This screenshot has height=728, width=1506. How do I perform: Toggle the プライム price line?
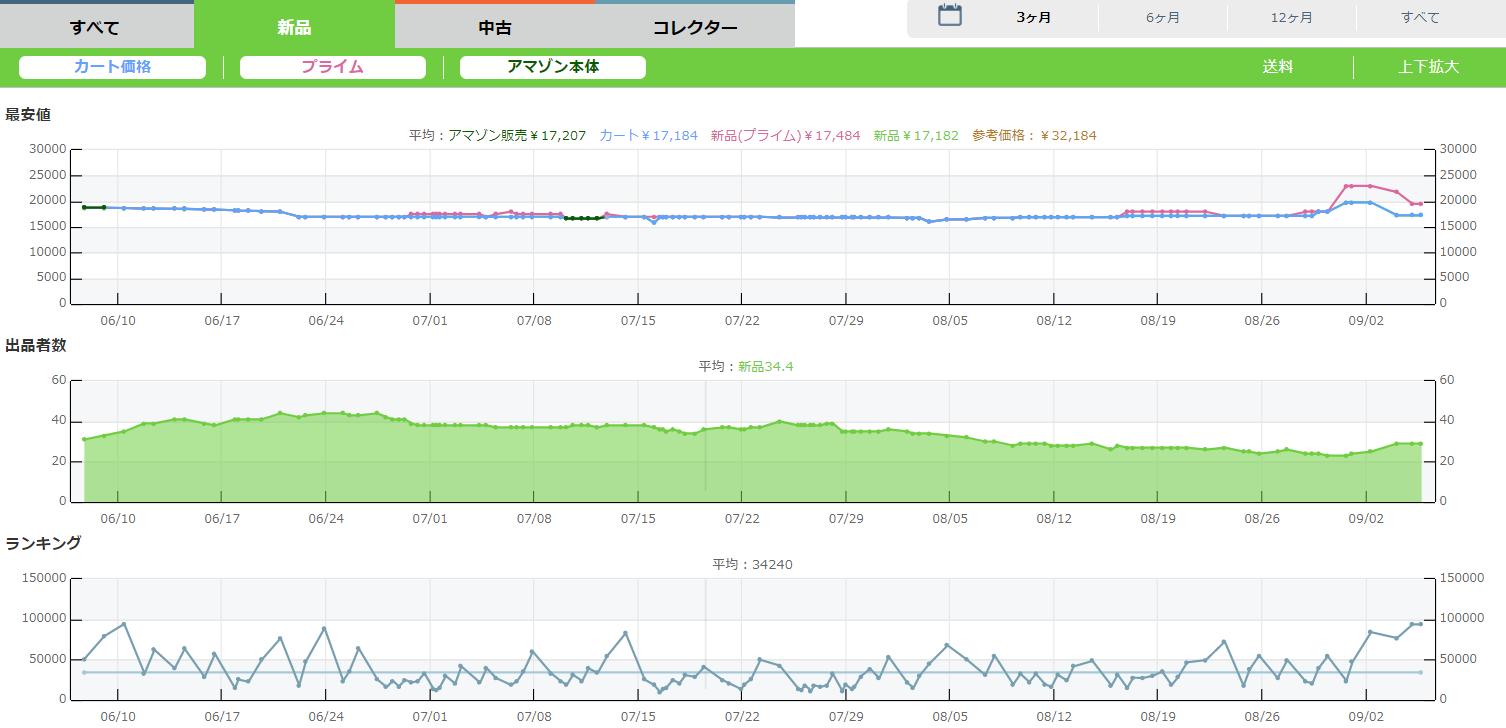[x=332, y=67]
